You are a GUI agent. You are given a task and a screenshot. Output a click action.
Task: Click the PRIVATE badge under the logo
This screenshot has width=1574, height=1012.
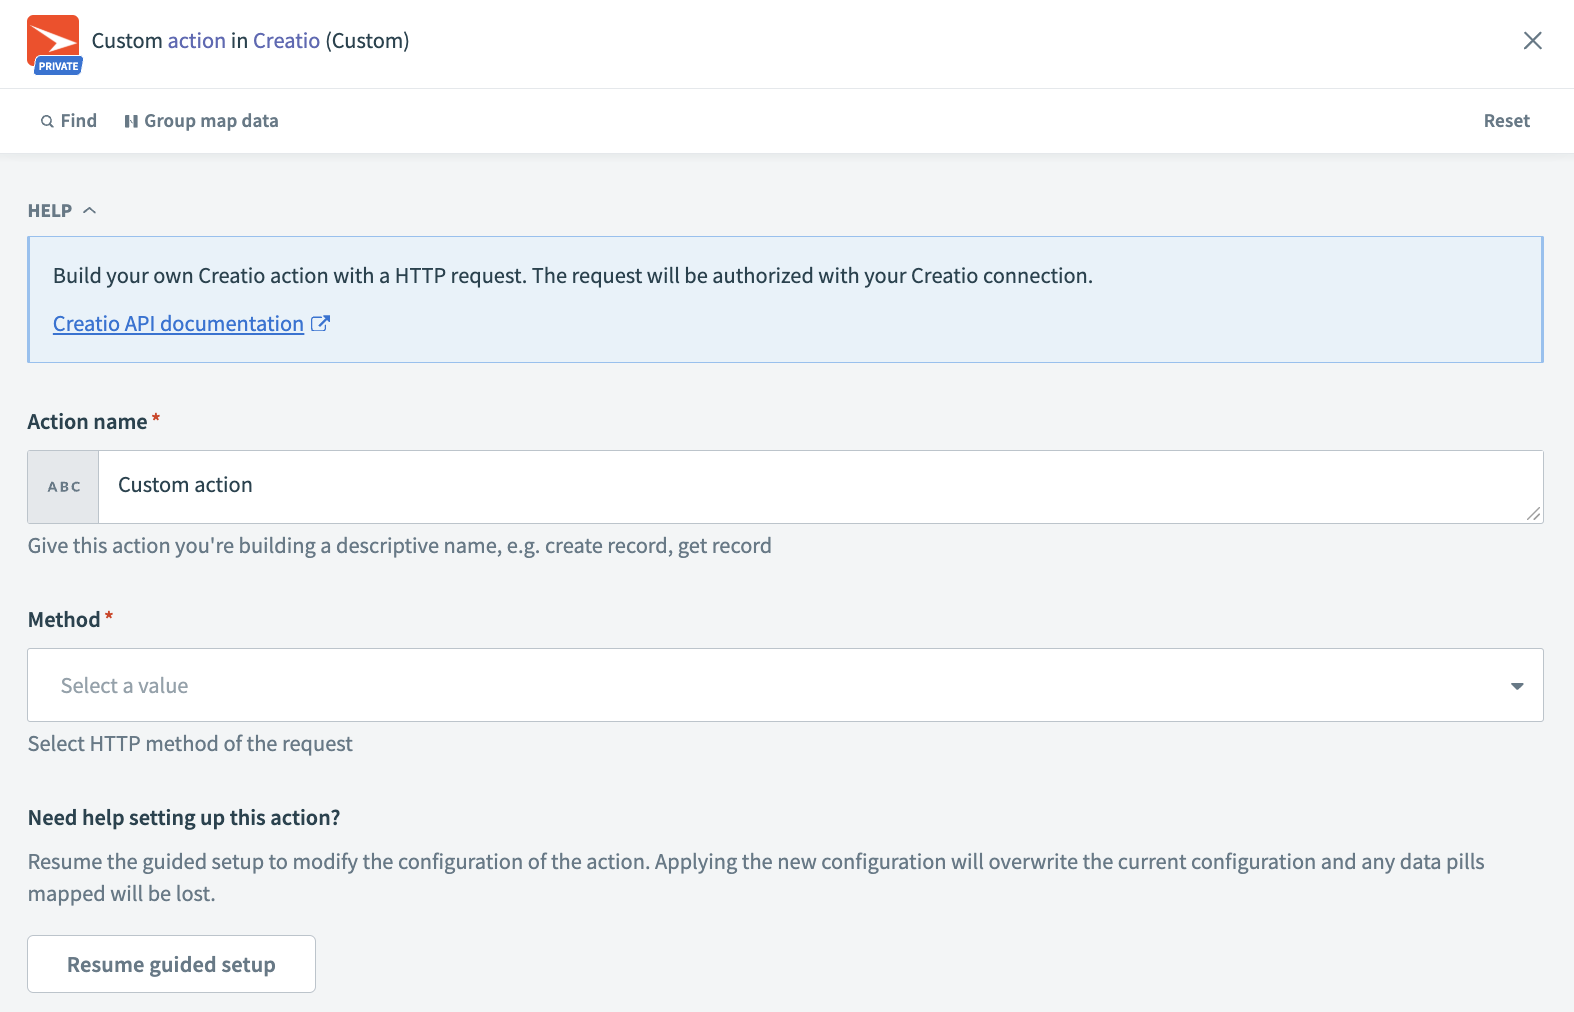click(58, 66)
